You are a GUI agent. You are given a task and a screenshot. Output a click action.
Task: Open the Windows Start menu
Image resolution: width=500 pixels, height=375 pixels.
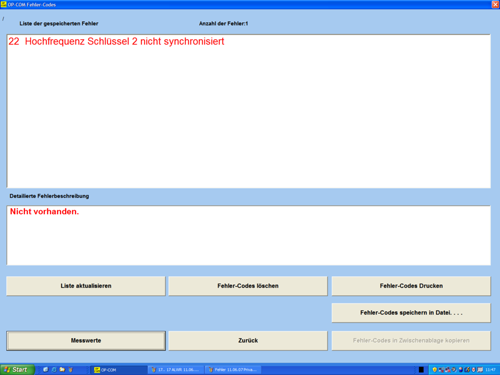17,370
